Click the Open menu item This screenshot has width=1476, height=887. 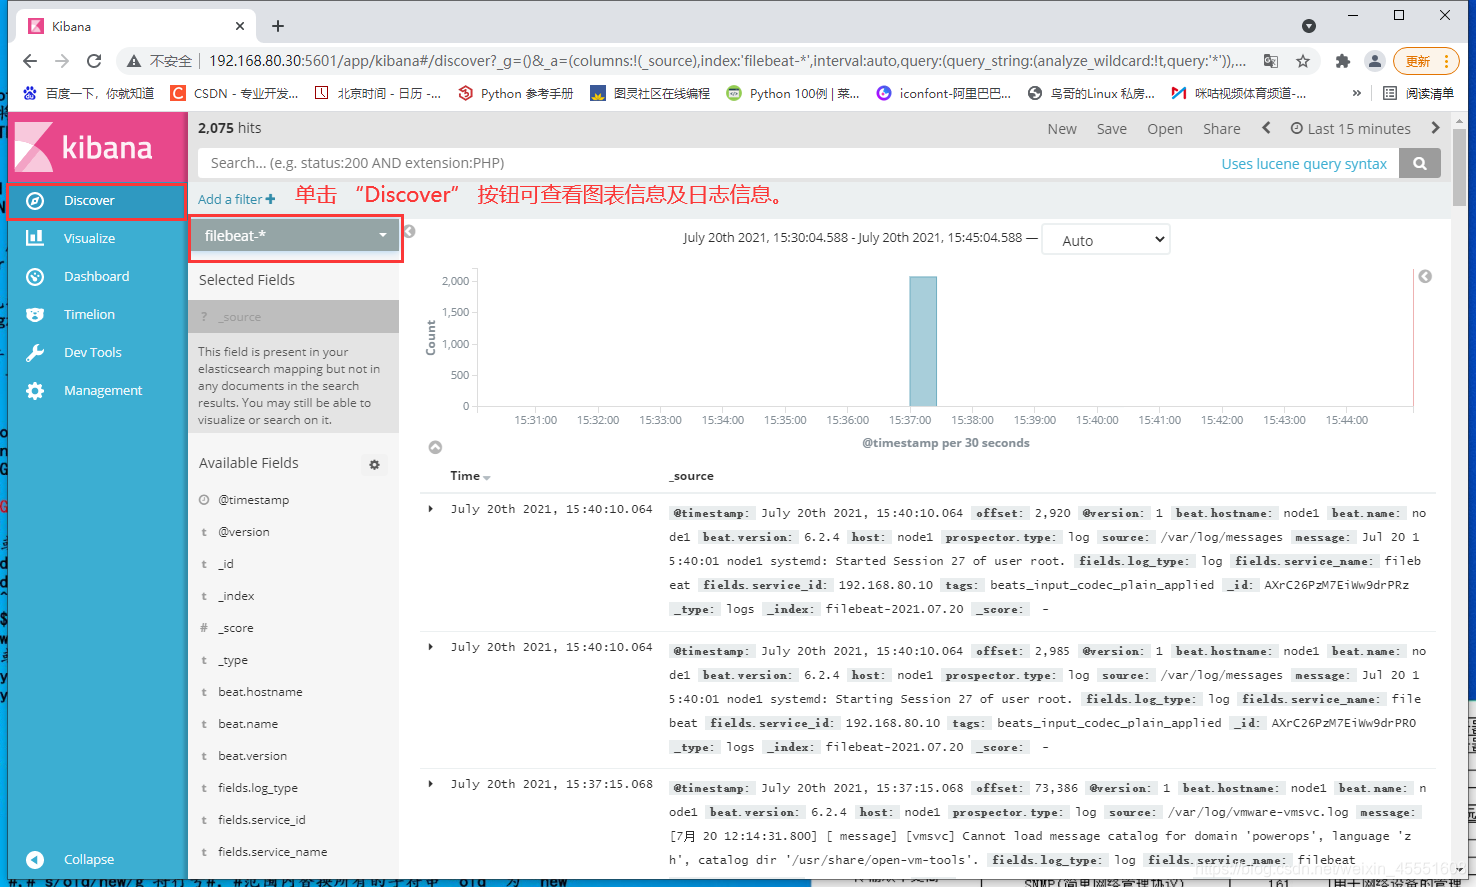coord(1165,129)
